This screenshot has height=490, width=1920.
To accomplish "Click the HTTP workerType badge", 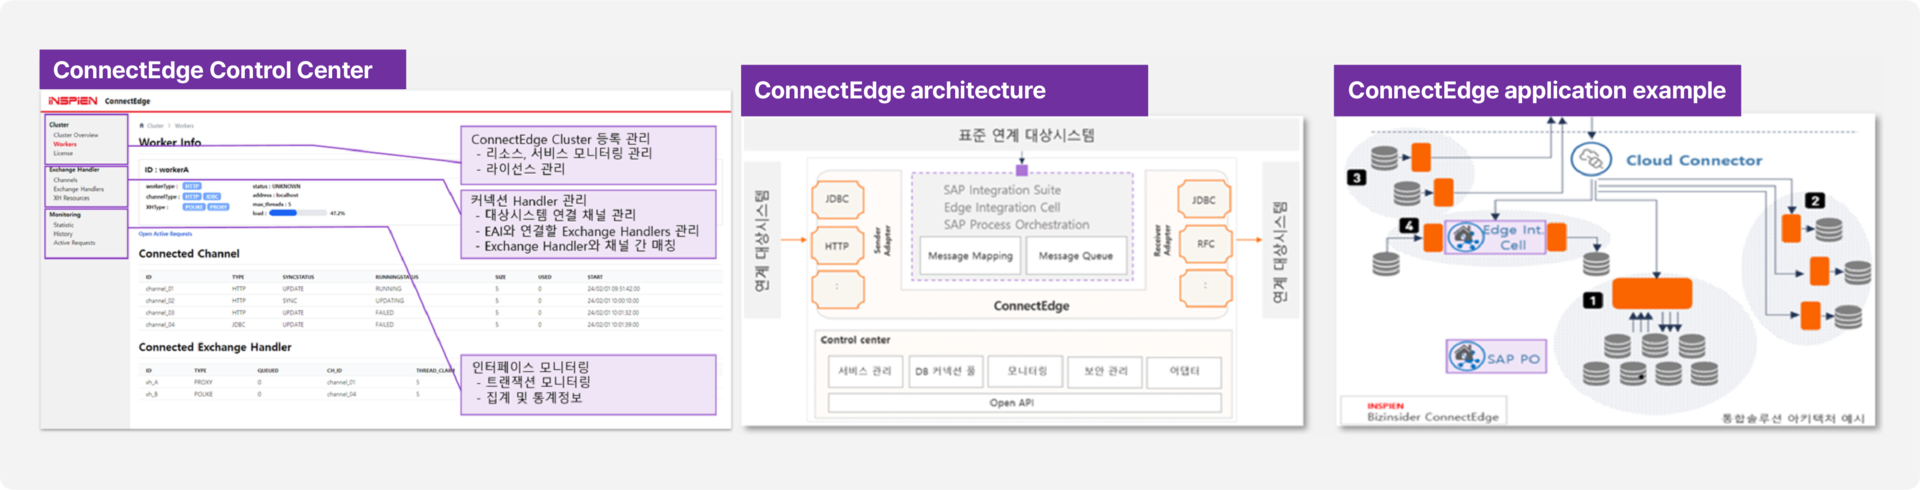I will [192, 186].
